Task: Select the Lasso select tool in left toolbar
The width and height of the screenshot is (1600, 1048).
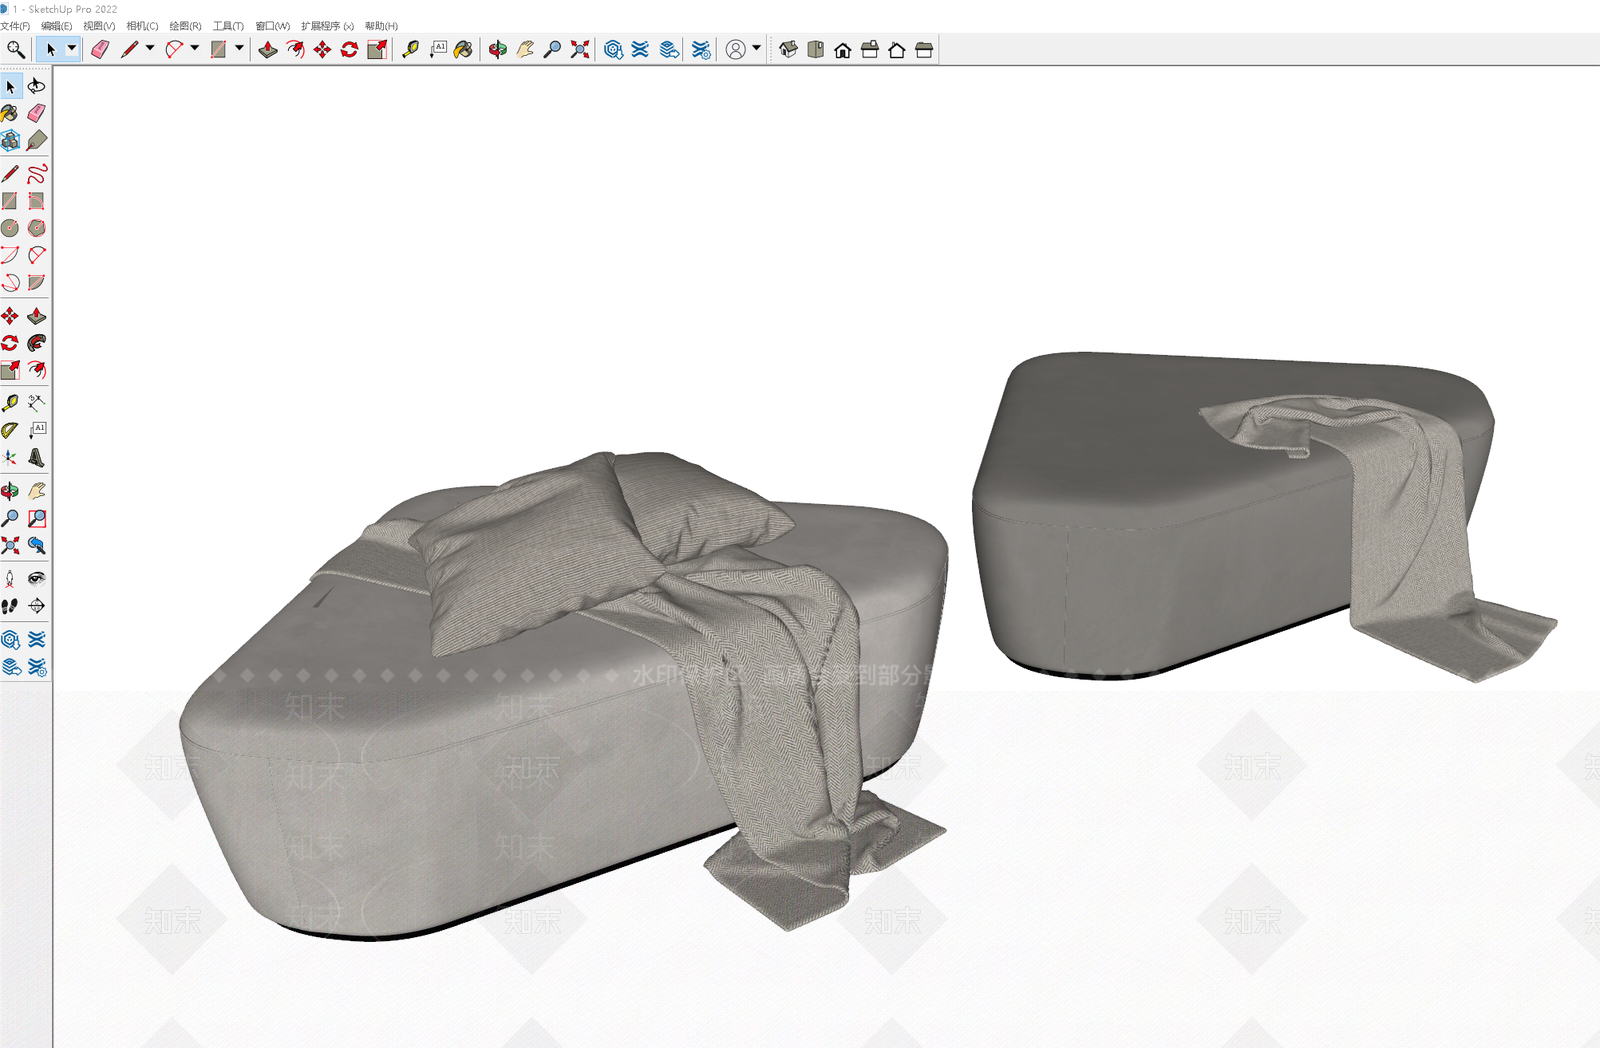Action: coord(37,86)
